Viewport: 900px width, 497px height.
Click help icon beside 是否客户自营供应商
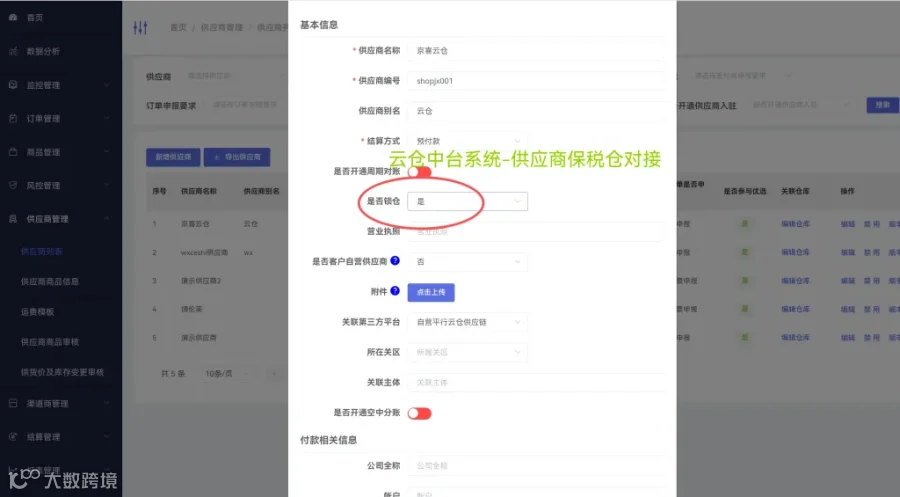click(395, 261)
